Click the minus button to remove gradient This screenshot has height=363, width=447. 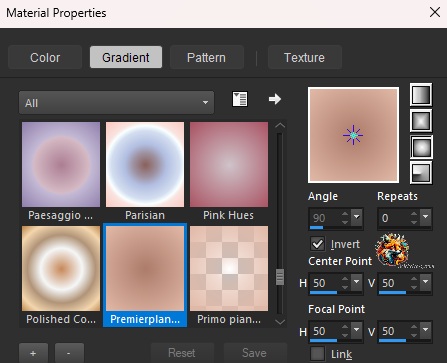coord(69,353)
